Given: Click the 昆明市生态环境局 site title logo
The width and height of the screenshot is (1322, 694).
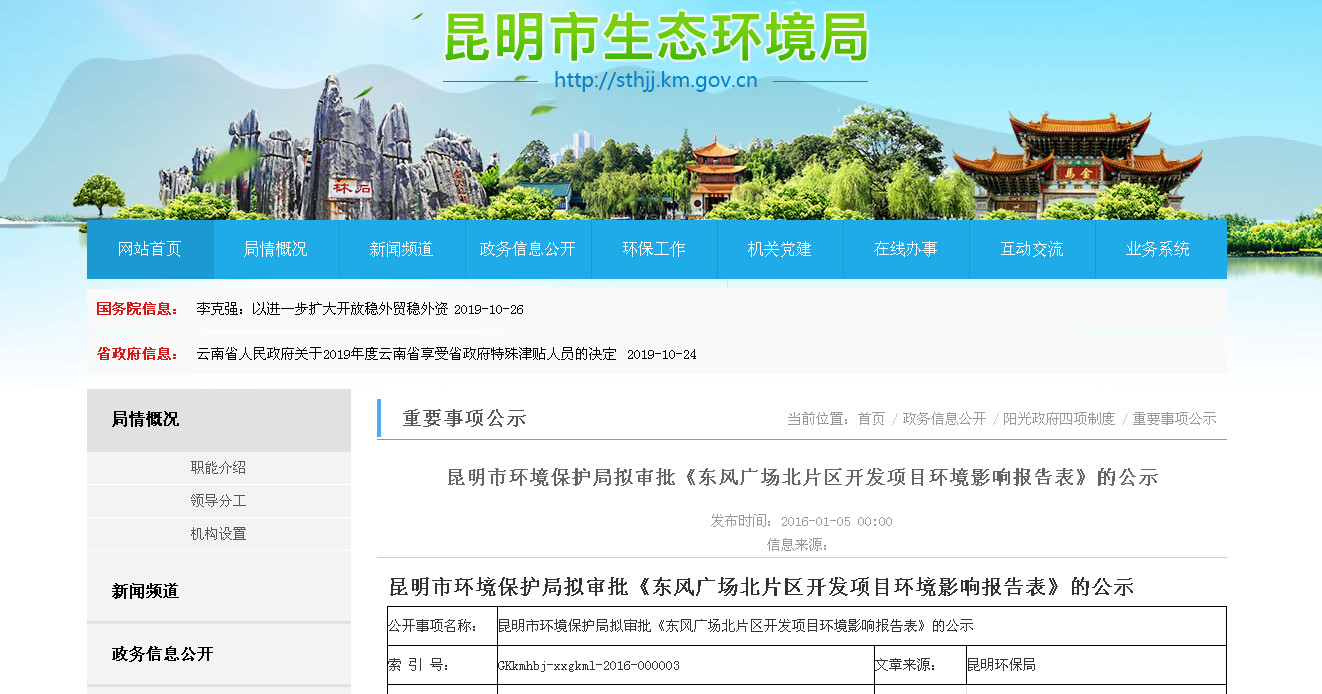Looking at the screenshot, I should click(x=655, y=38).
